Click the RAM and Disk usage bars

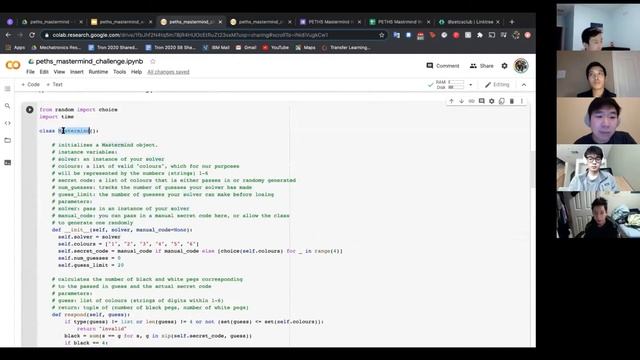[x=450, y=85]
